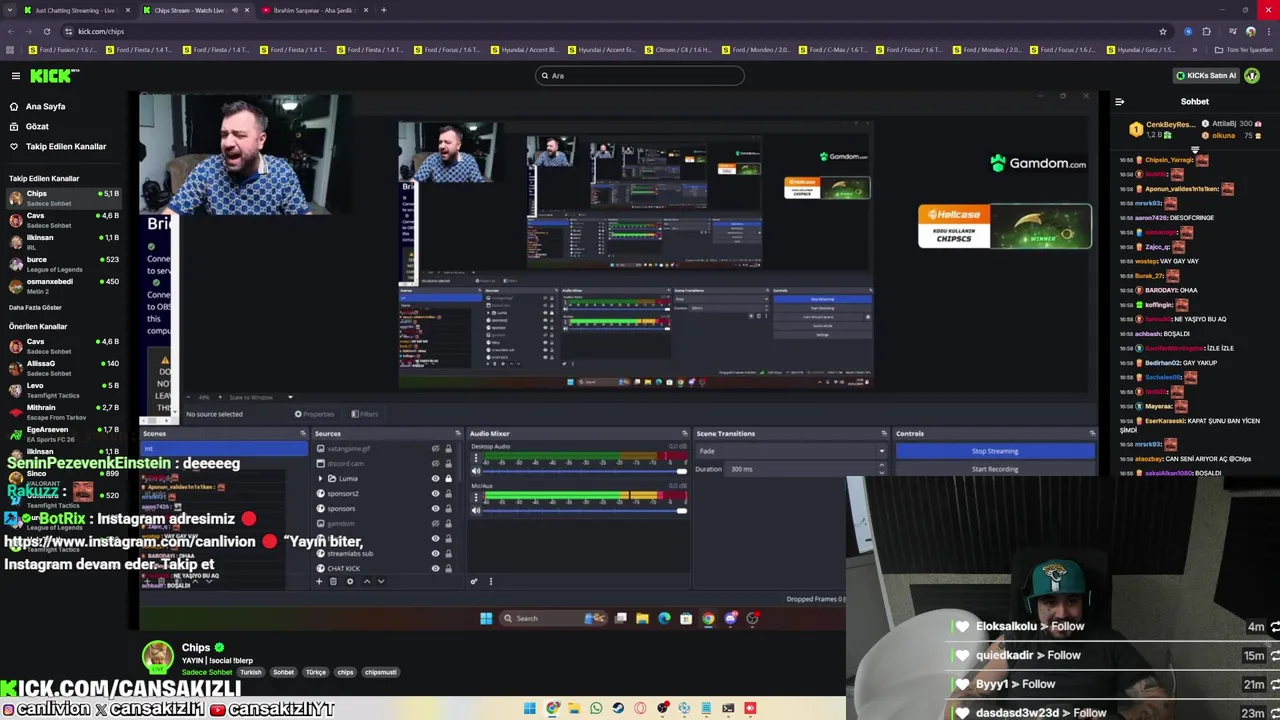Expand Daha Fazla Göster list

pos(36,307)
